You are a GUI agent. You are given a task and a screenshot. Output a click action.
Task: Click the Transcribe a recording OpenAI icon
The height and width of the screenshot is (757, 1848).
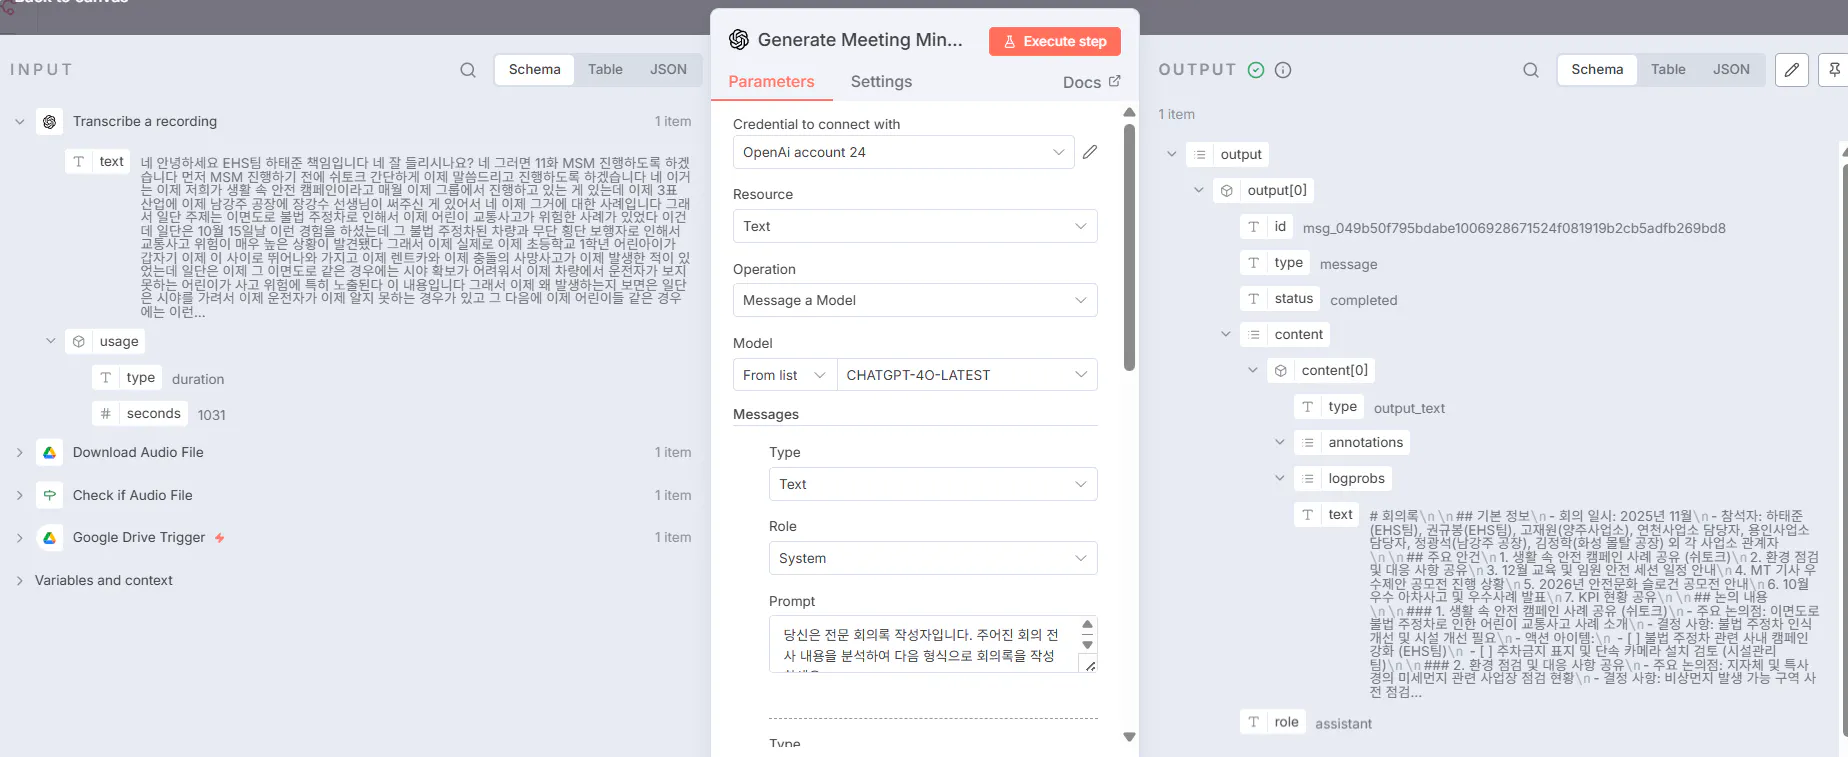(x=49, y=122)
